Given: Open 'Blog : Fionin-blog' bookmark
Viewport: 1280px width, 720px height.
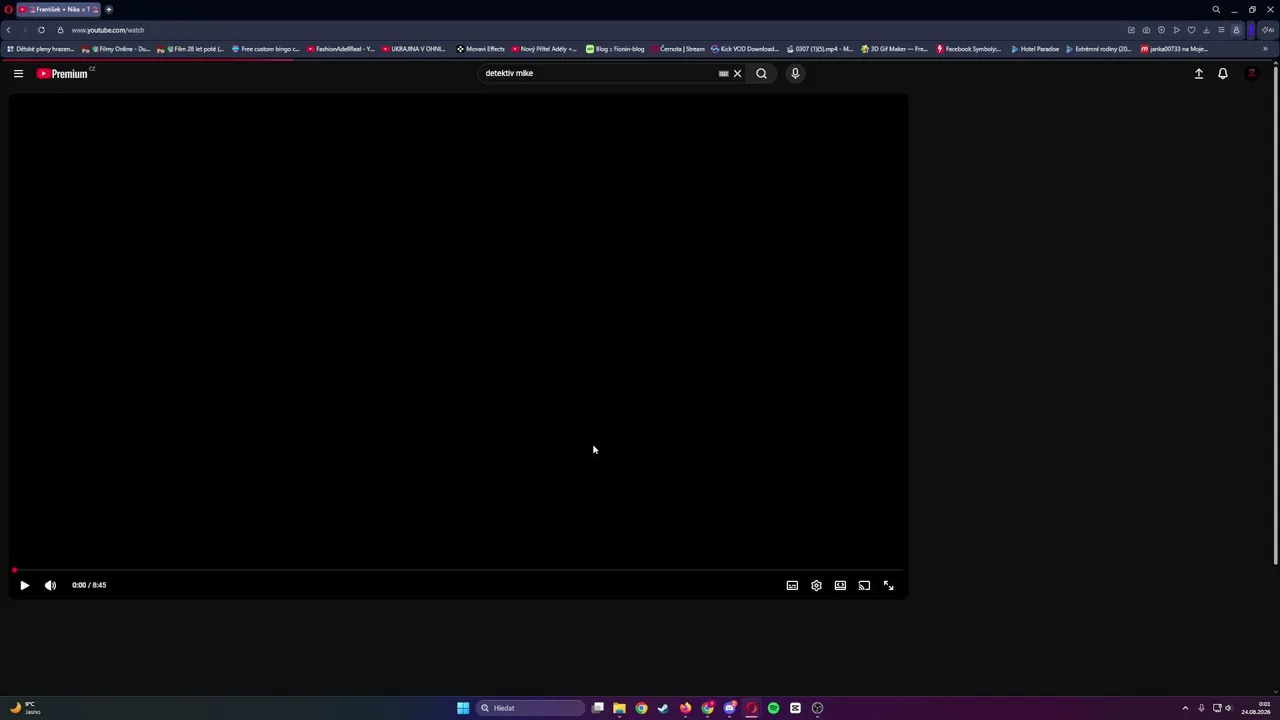Looking at the screenshot, I should point(615,49).
